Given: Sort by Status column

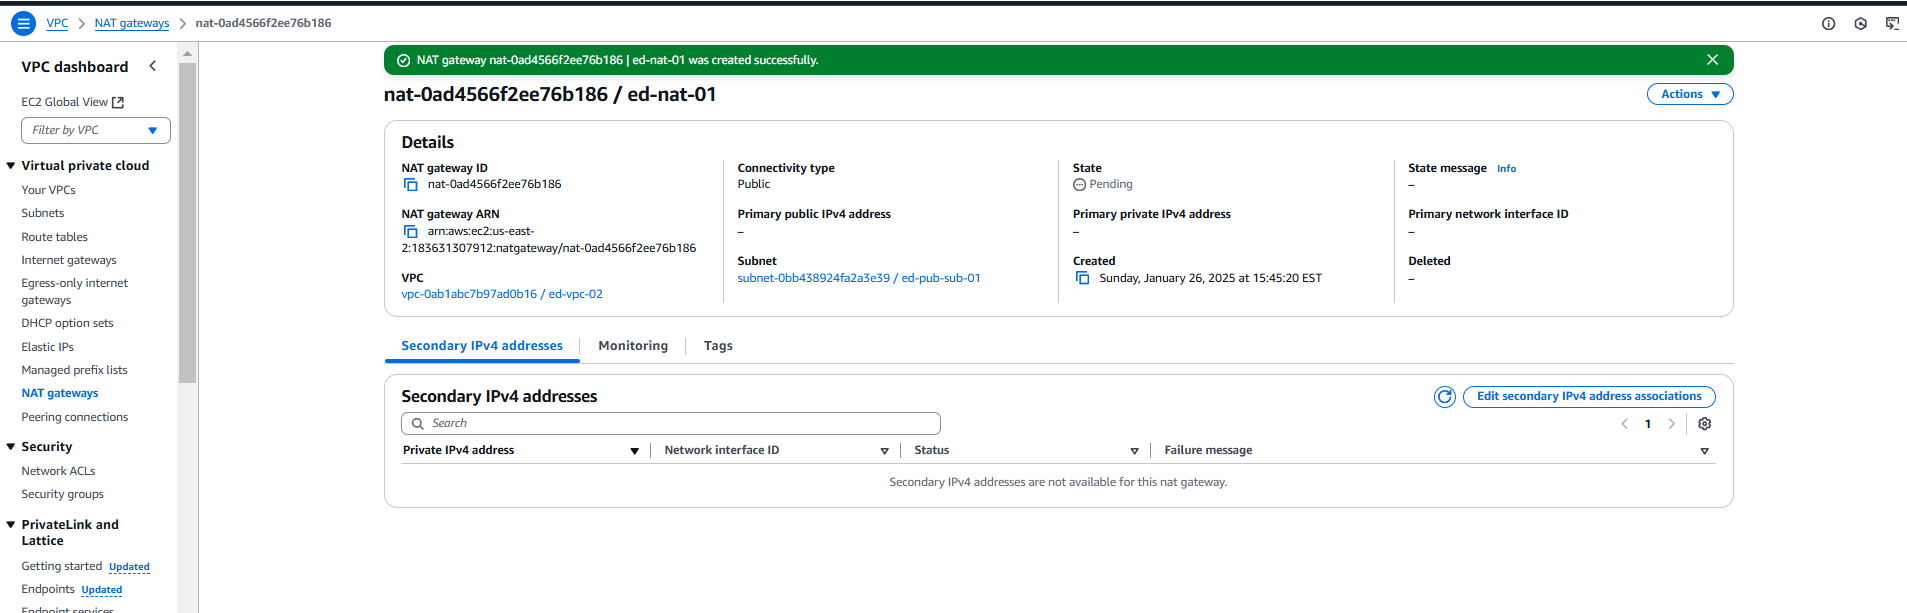Looking at the screenshot, I should pyautogui.click(x=1134, y=451).
